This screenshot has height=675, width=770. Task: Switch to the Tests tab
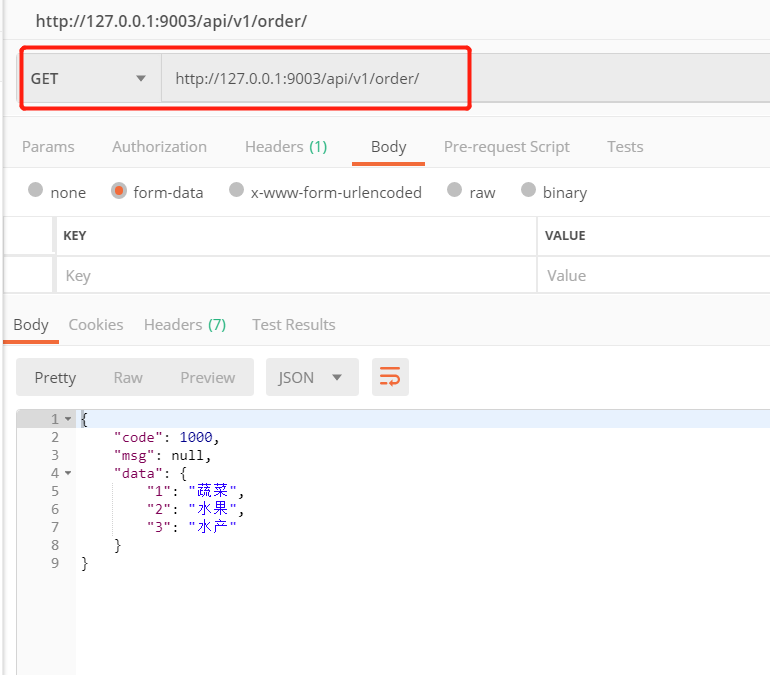click(625, 147)
